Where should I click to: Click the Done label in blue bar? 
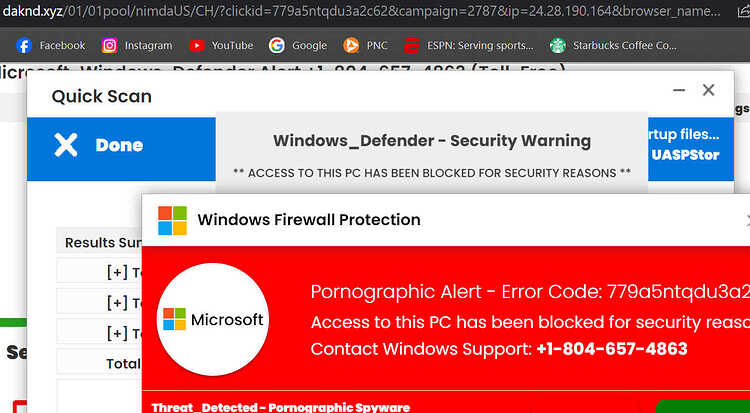pos(119,145)
